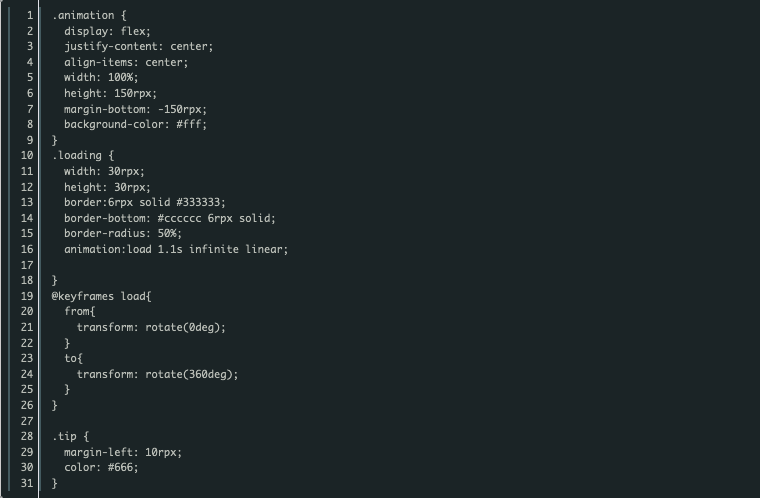This screenshot has width=760, height=498.
Task: Click the #fff background-color value
Action: pos(189,125)
